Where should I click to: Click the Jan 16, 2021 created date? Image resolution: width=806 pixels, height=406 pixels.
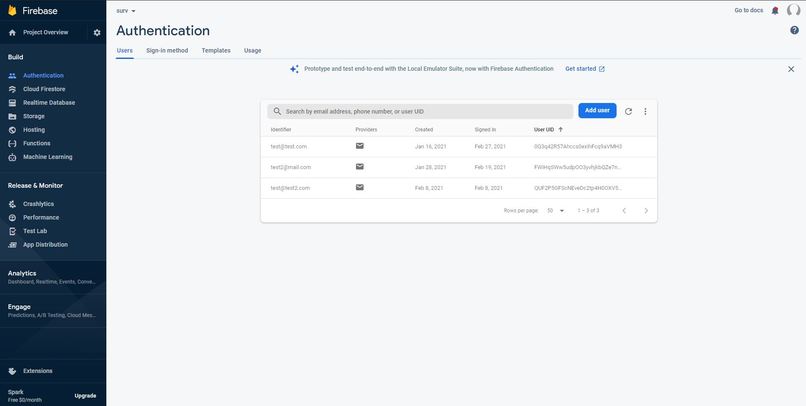(x=431, y=146)
